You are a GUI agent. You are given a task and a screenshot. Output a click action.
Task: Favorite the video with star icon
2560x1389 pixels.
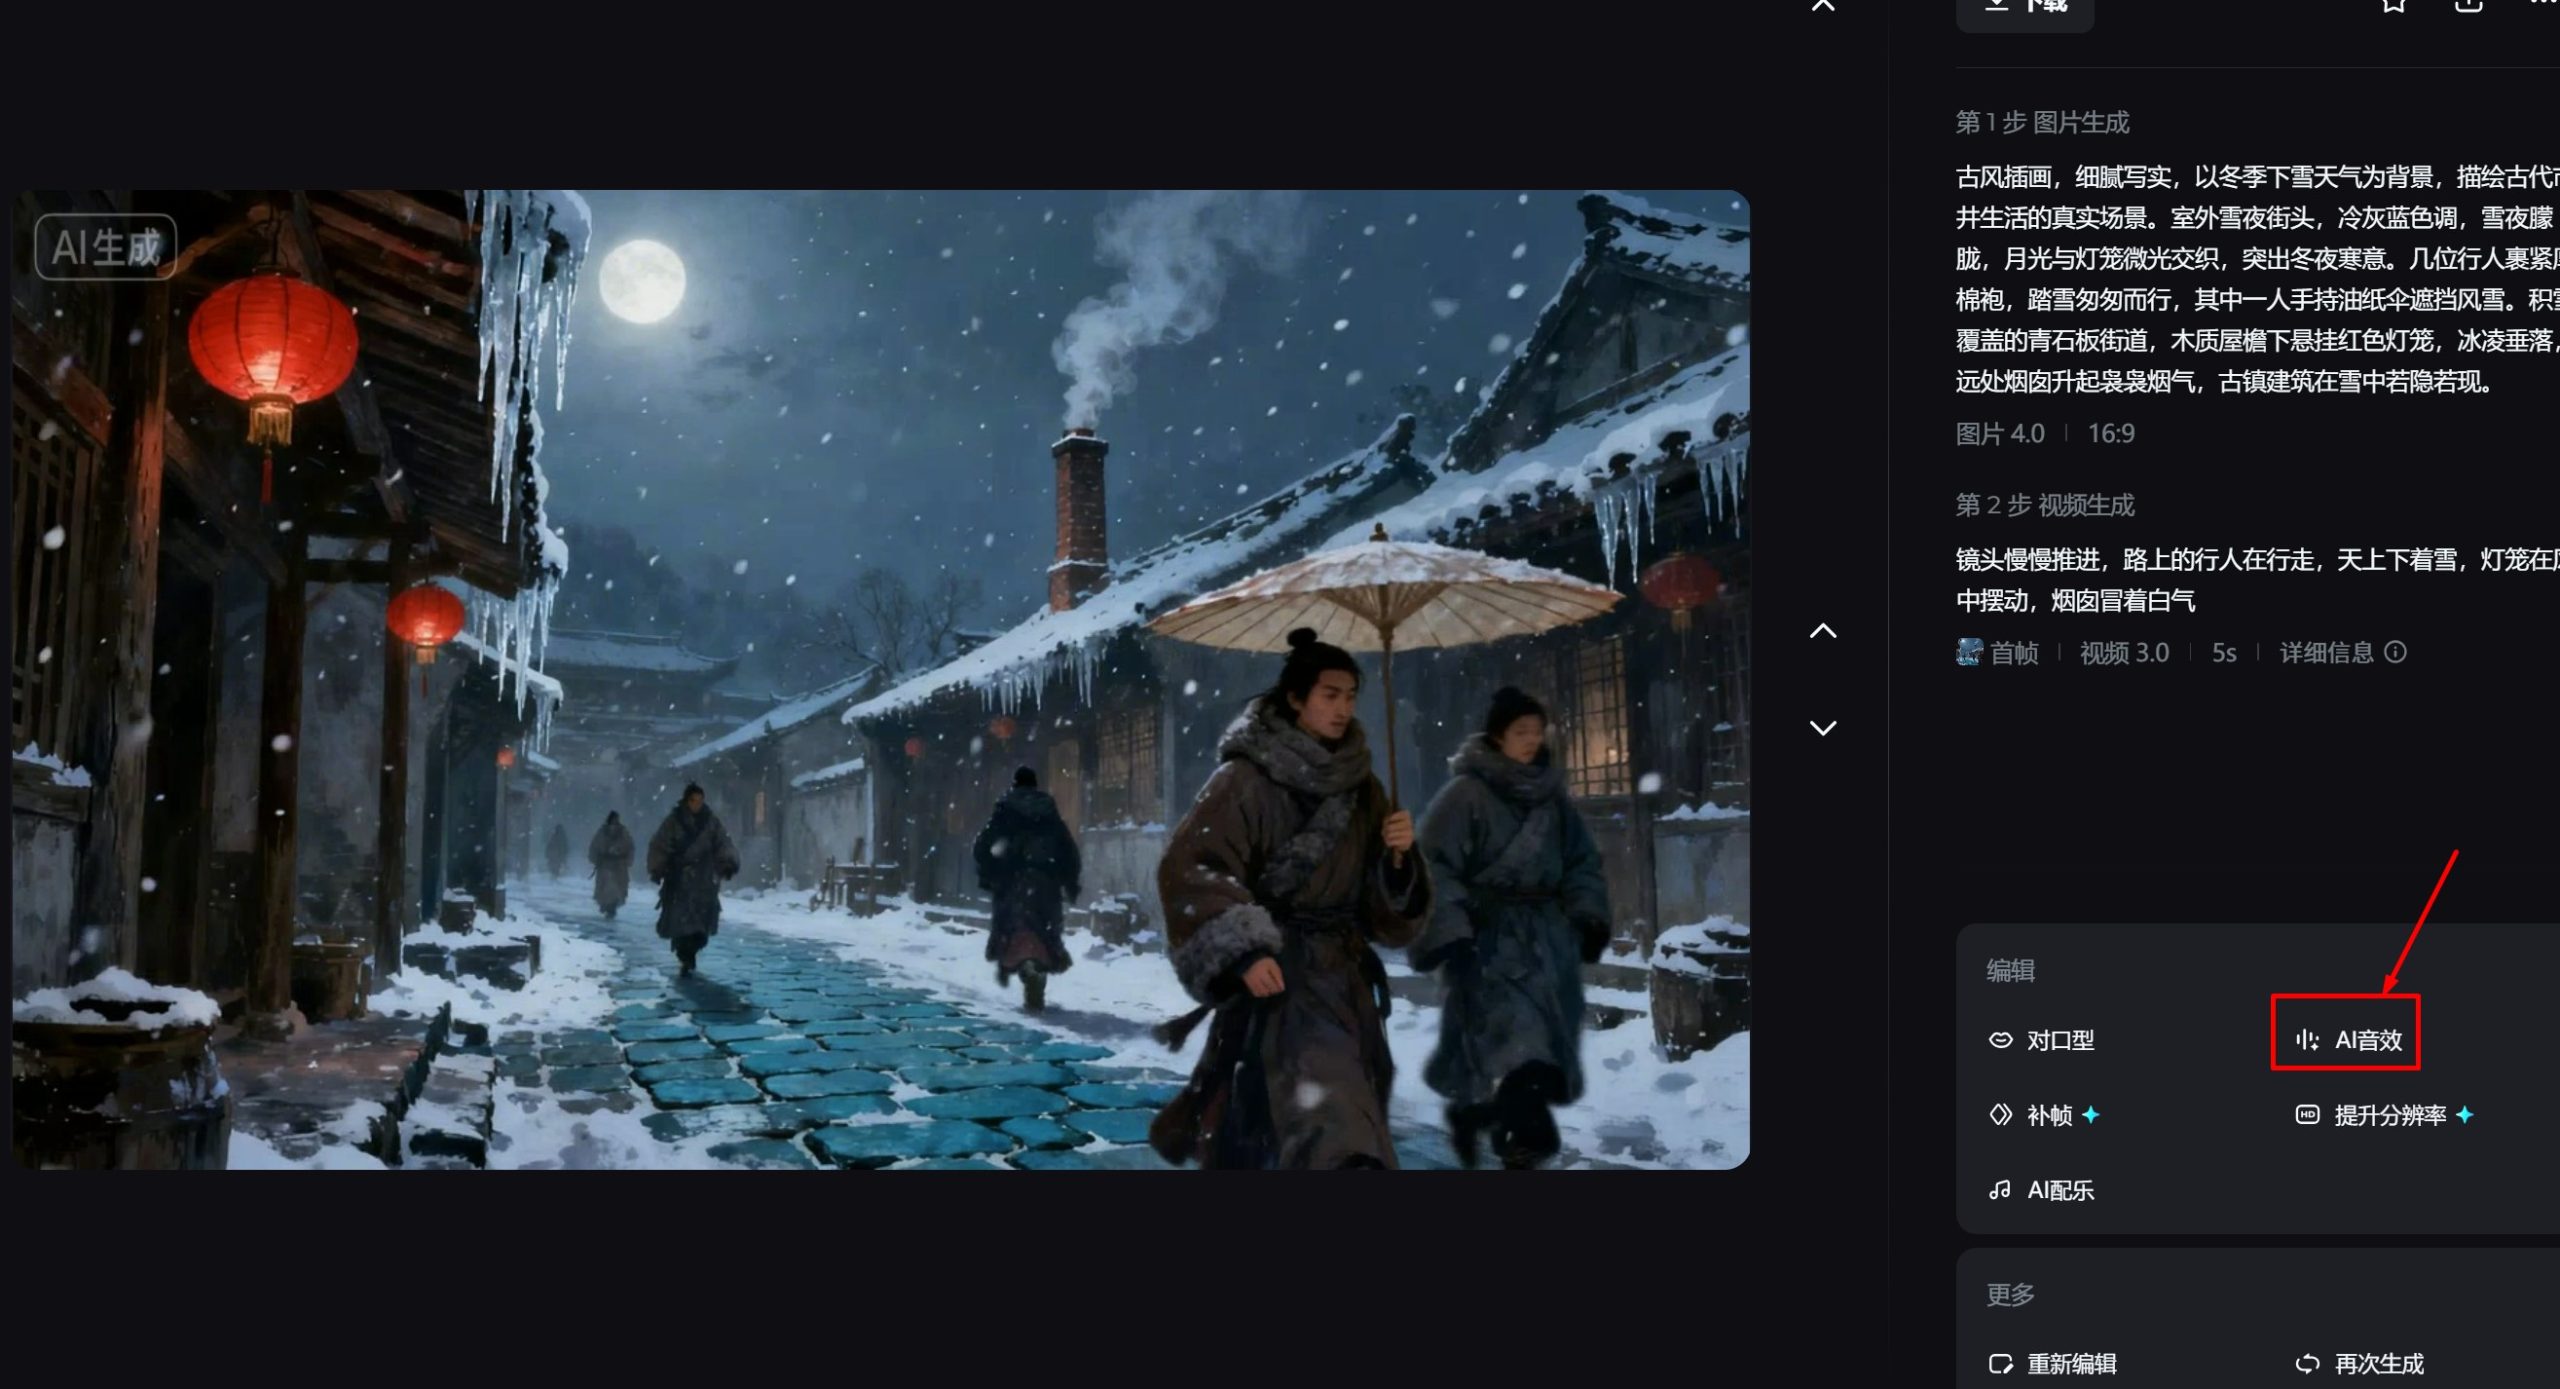[x=2393, y=5]
